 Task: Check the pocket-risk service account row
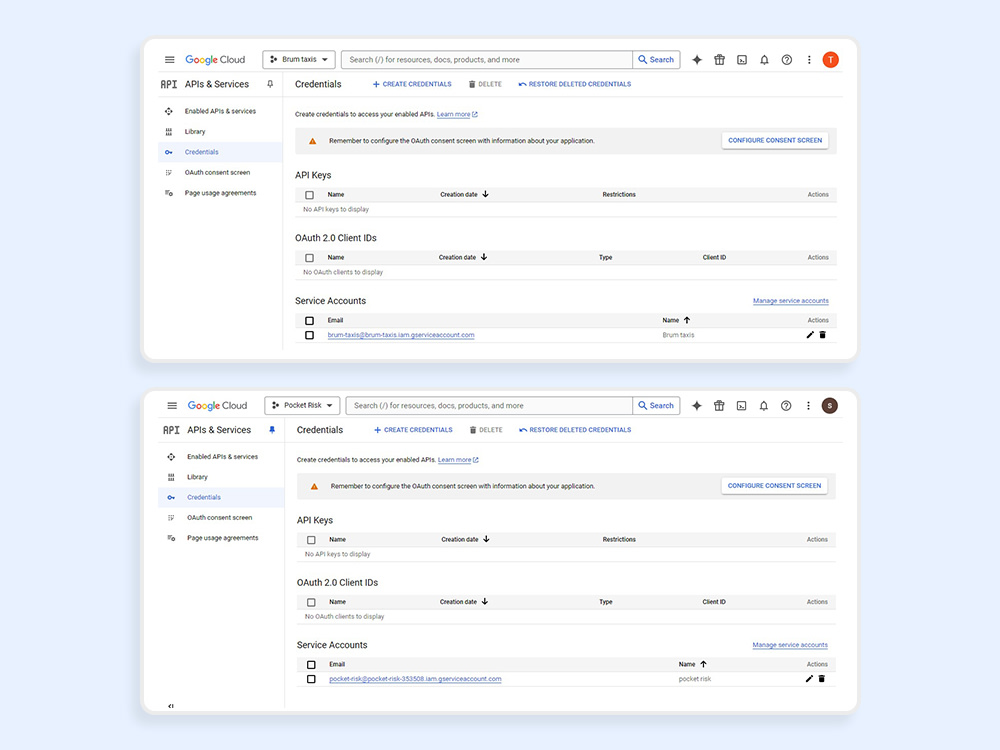click(311, 679)
